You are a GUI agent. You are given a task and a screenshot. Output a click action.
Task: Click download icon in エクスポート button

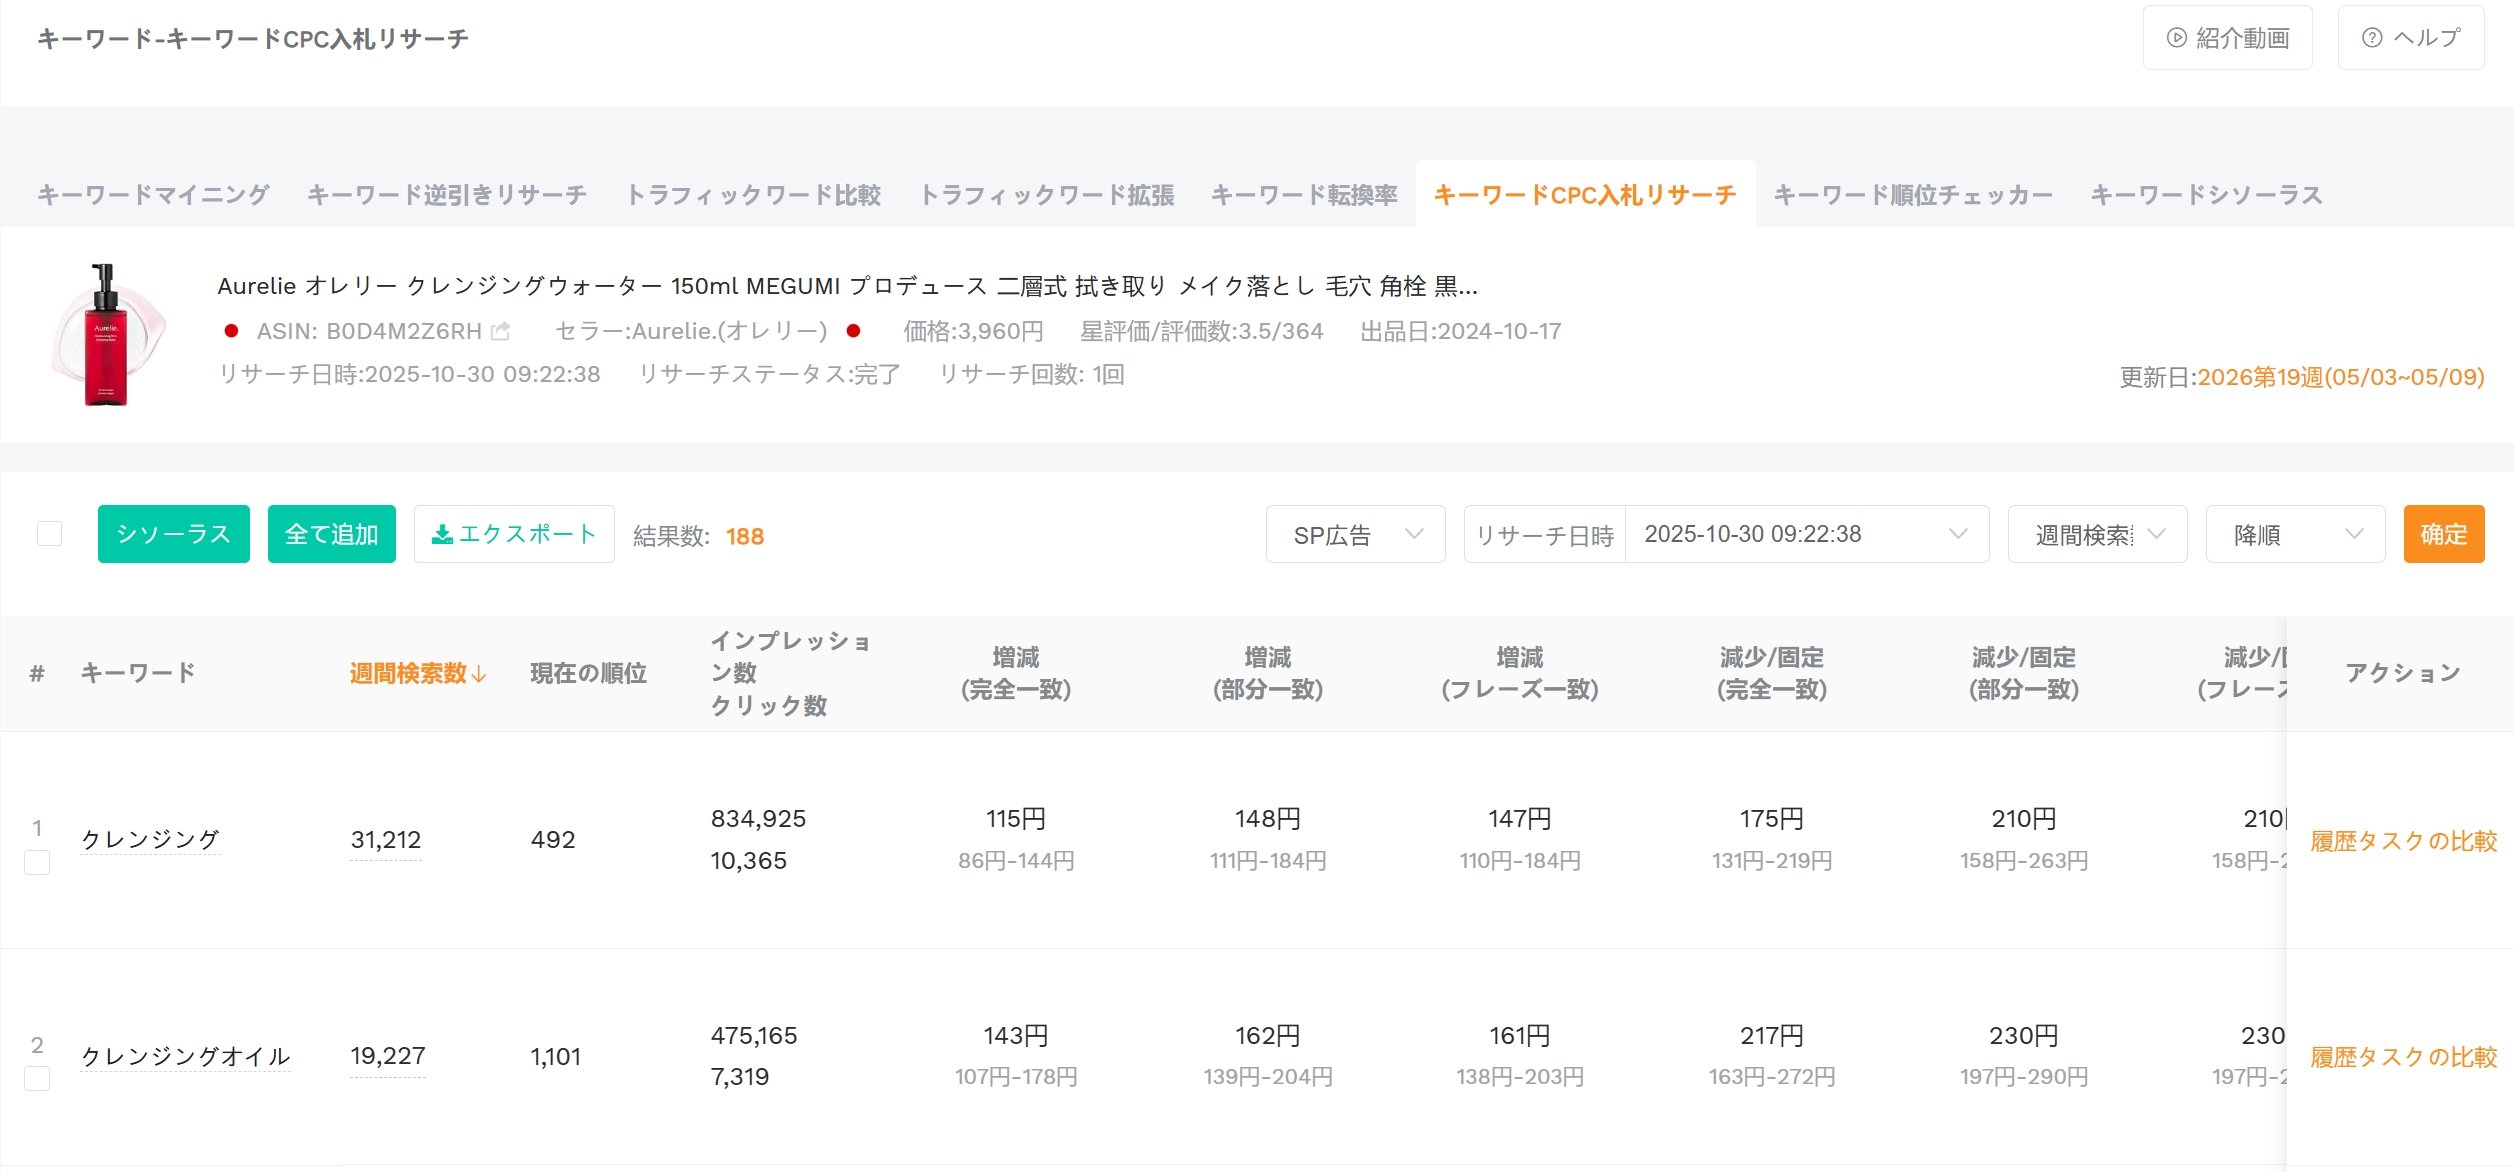pyautogui.click(x=441, y=535)
